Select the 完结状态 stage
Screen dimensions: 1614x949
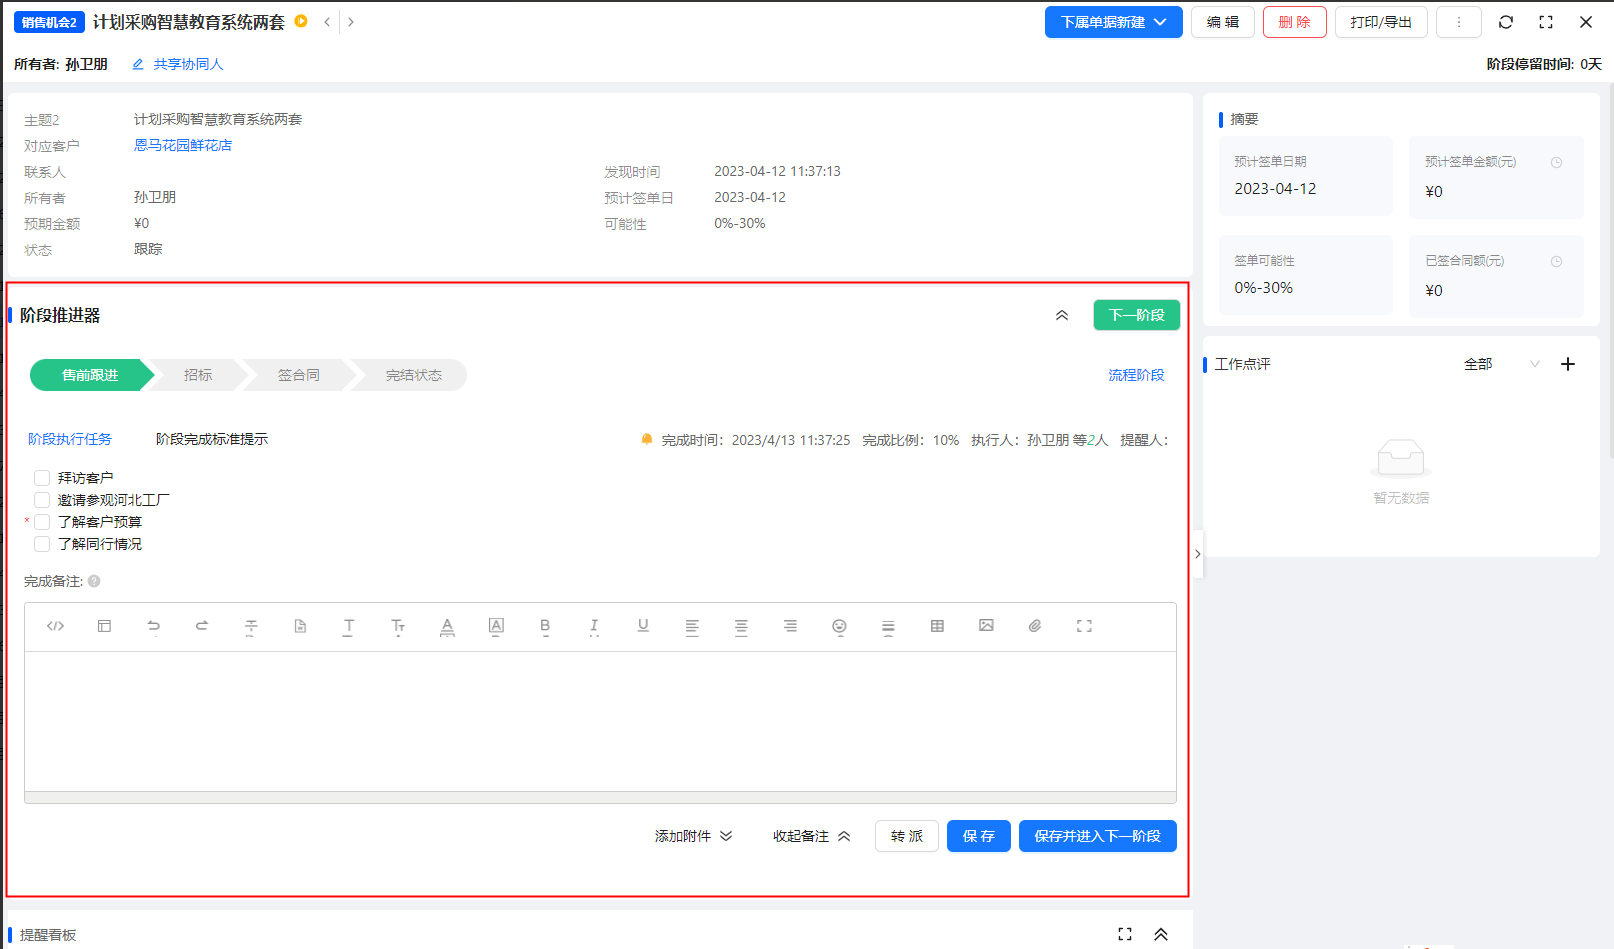(413, 375)
